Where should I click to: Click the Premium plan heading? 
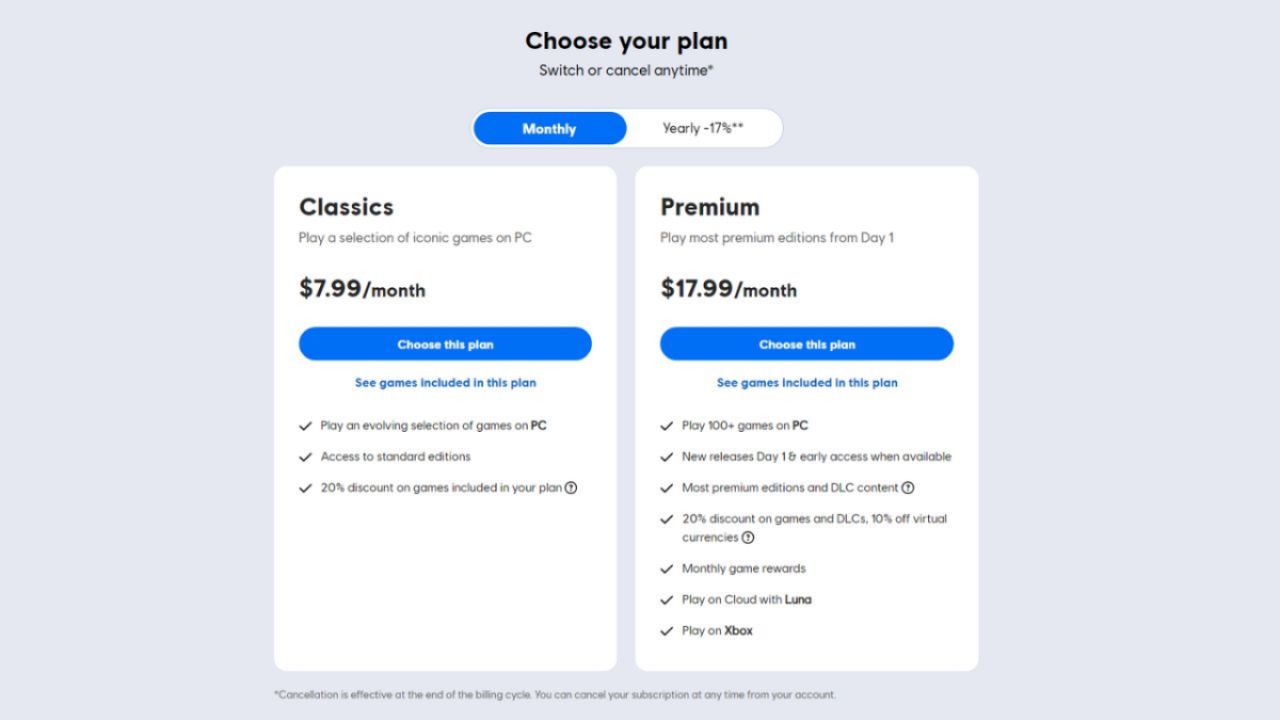click(x=710, y=207)
